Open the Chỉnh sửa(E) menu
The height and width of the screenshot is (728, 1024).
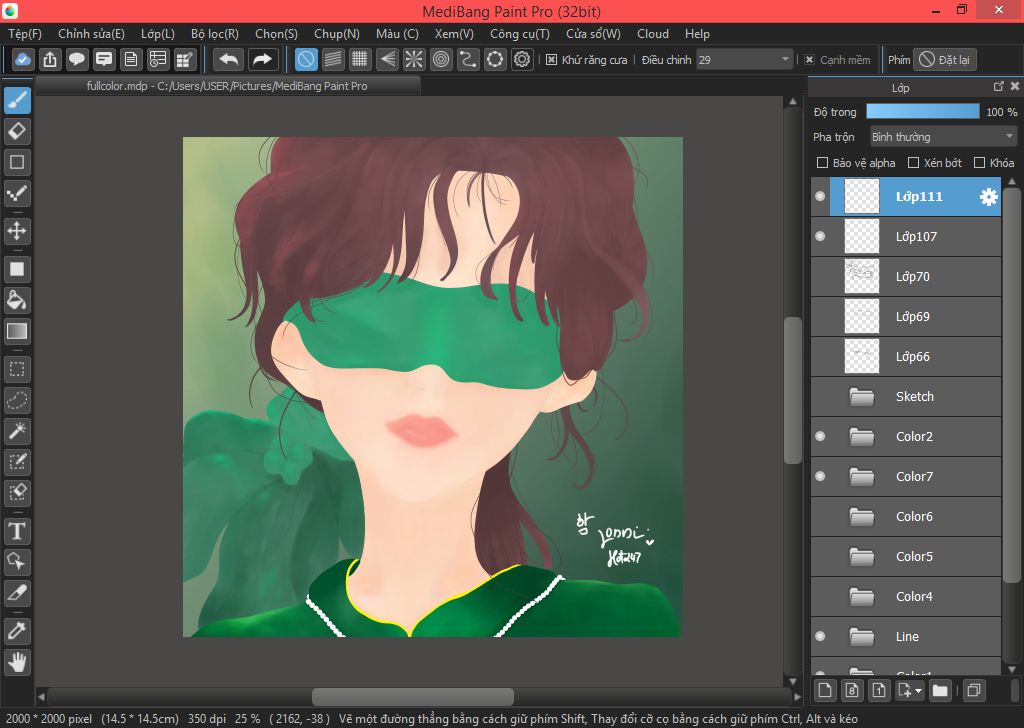[x=91, y=34]
